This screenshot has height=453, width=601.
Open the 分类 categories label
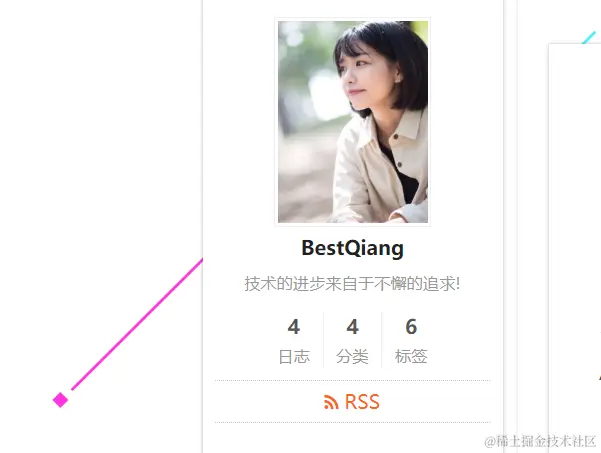(x=352, y=357)
